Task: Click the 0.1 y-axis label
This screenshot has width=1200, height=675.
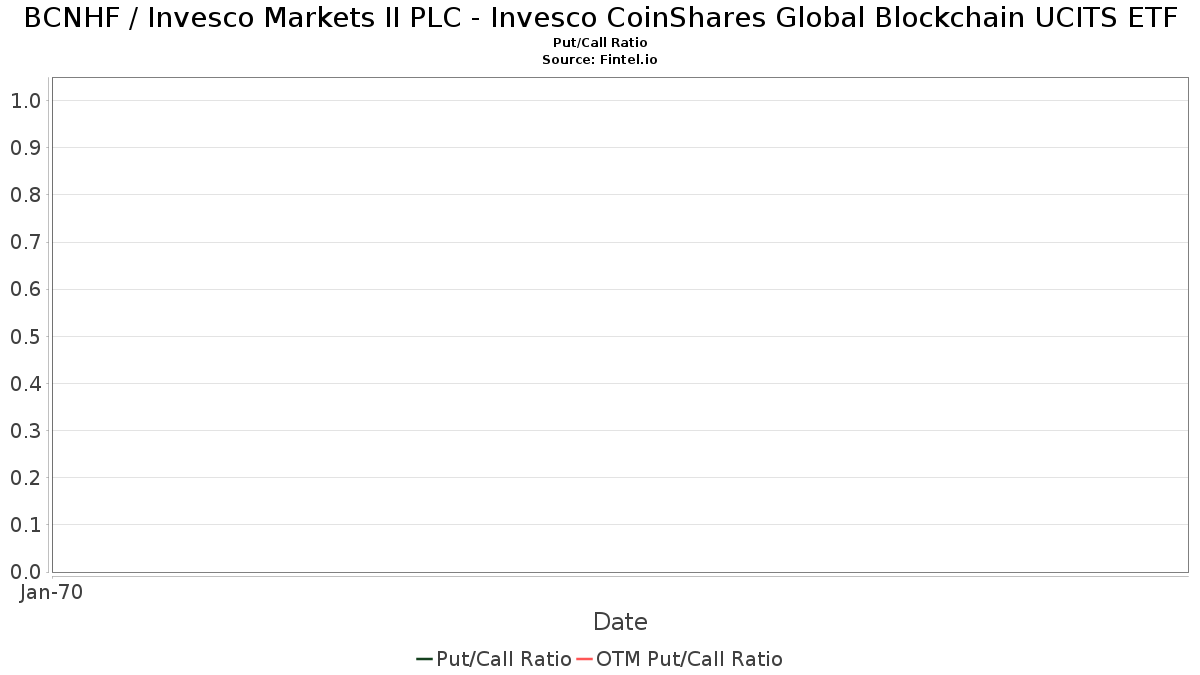Action: [x=25, y=525]
